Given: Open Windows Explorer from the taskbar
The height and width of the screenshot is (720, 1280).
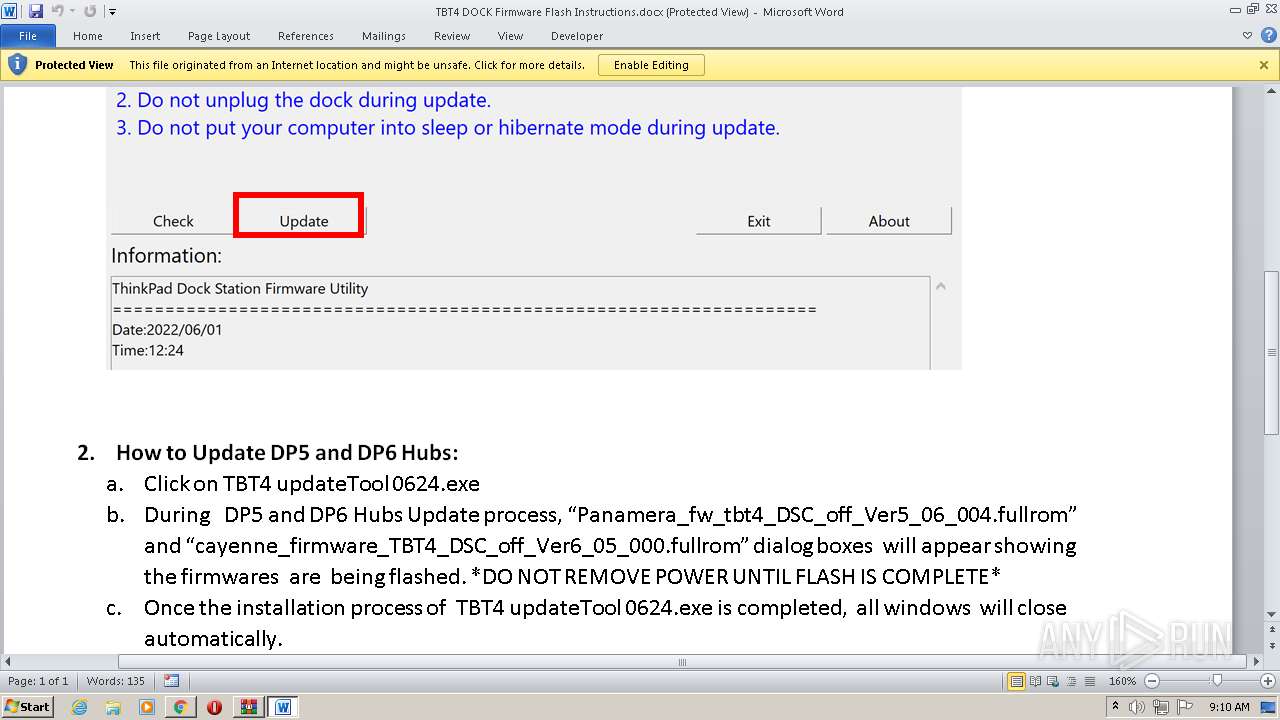Looking at the screenshot, I should [113, 707].
